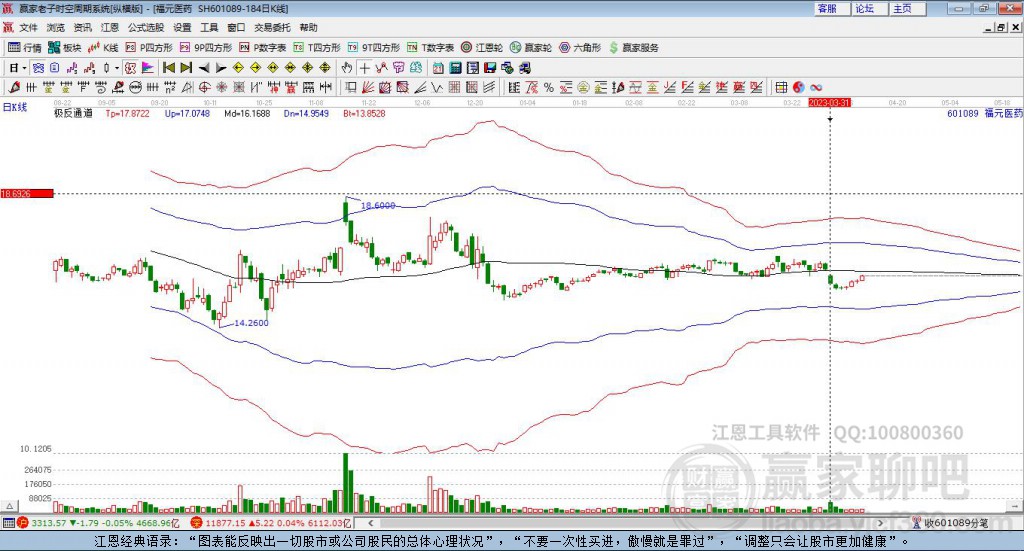Viewport: 1024px width, 551px height.
Task: Click the yin-yang icon
Action: (x=798, y=87)
